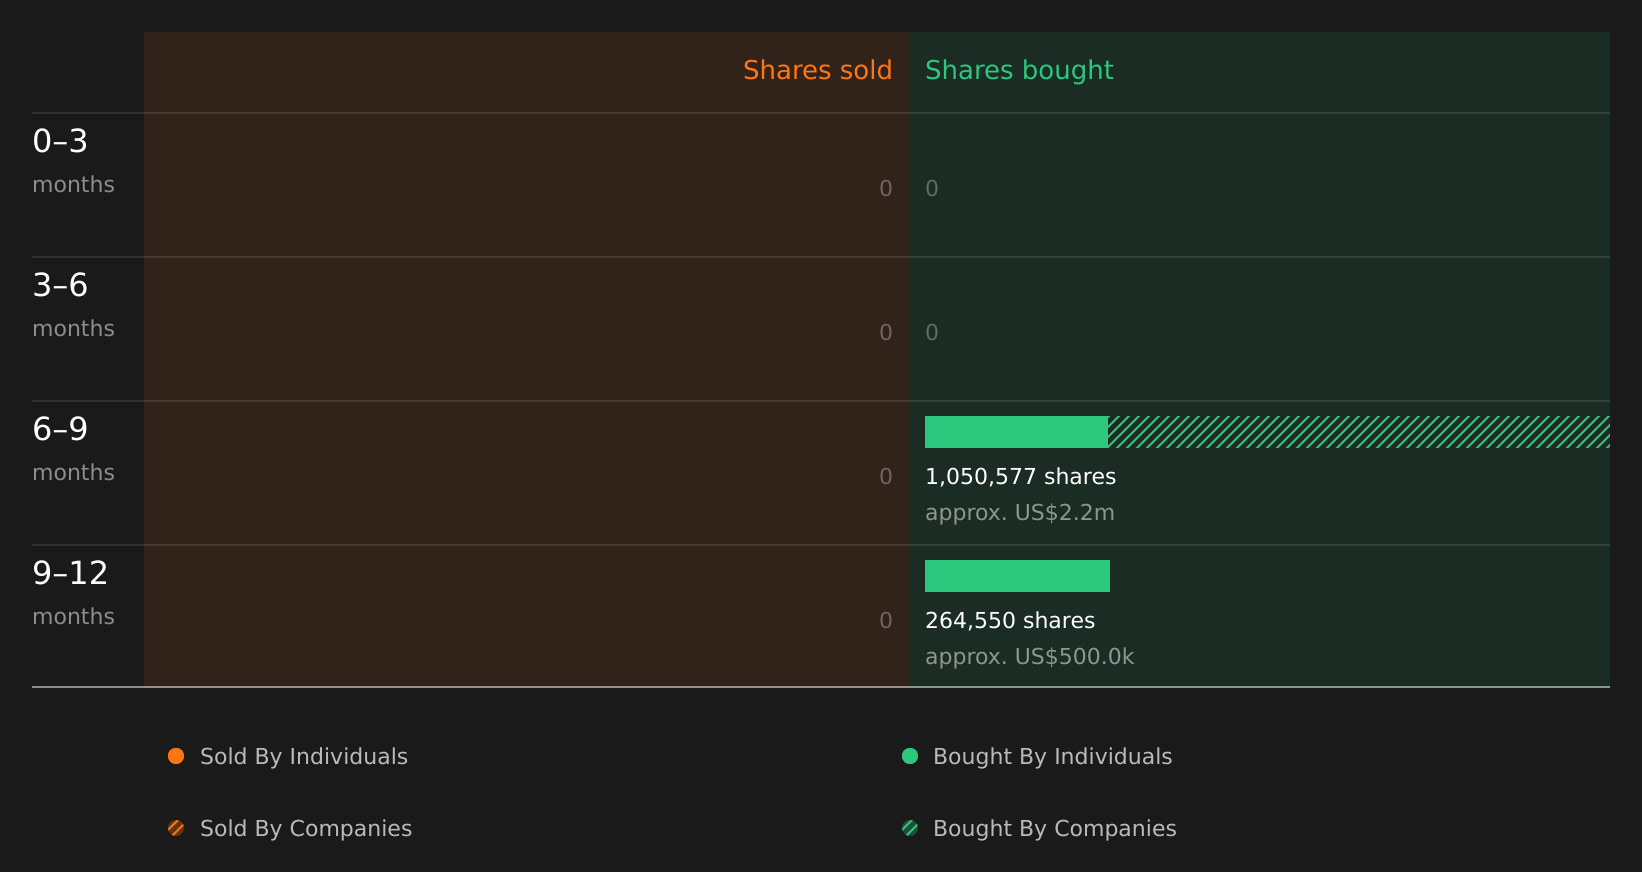Screen dimensions: 1642x872
Task: Click the Sold By Individuals orange dot icon
Action: [176, 756]
